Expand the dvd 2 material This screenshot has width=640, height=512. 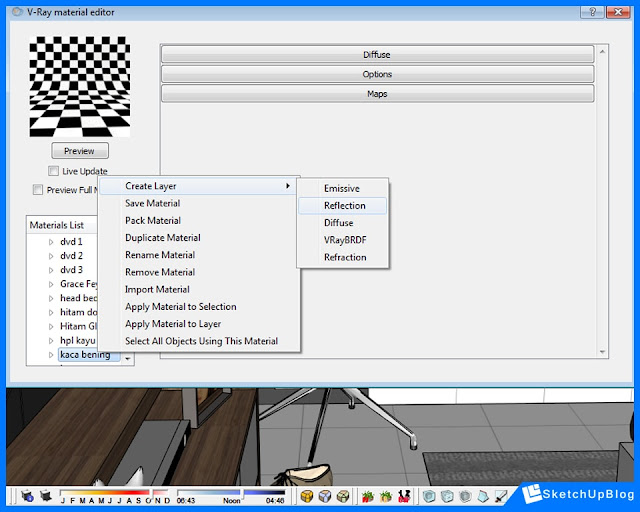click(51, 256)
